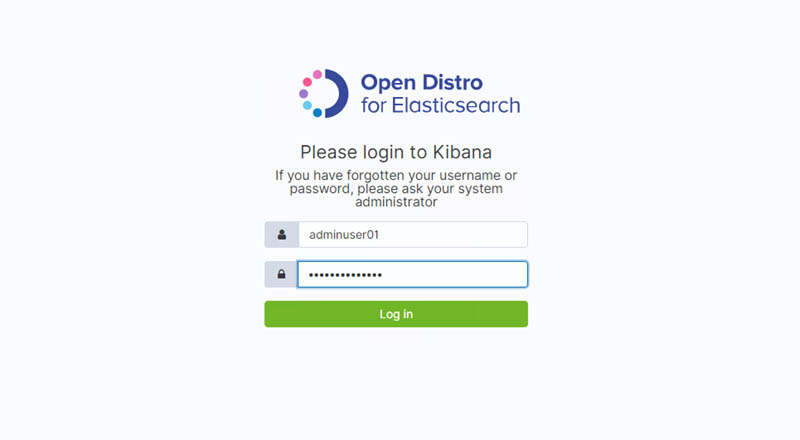Image resolution: width=800 pixels, height=440 pixels.
Task: Click the "Open Distro" logo title text
Action: point(421,83)
